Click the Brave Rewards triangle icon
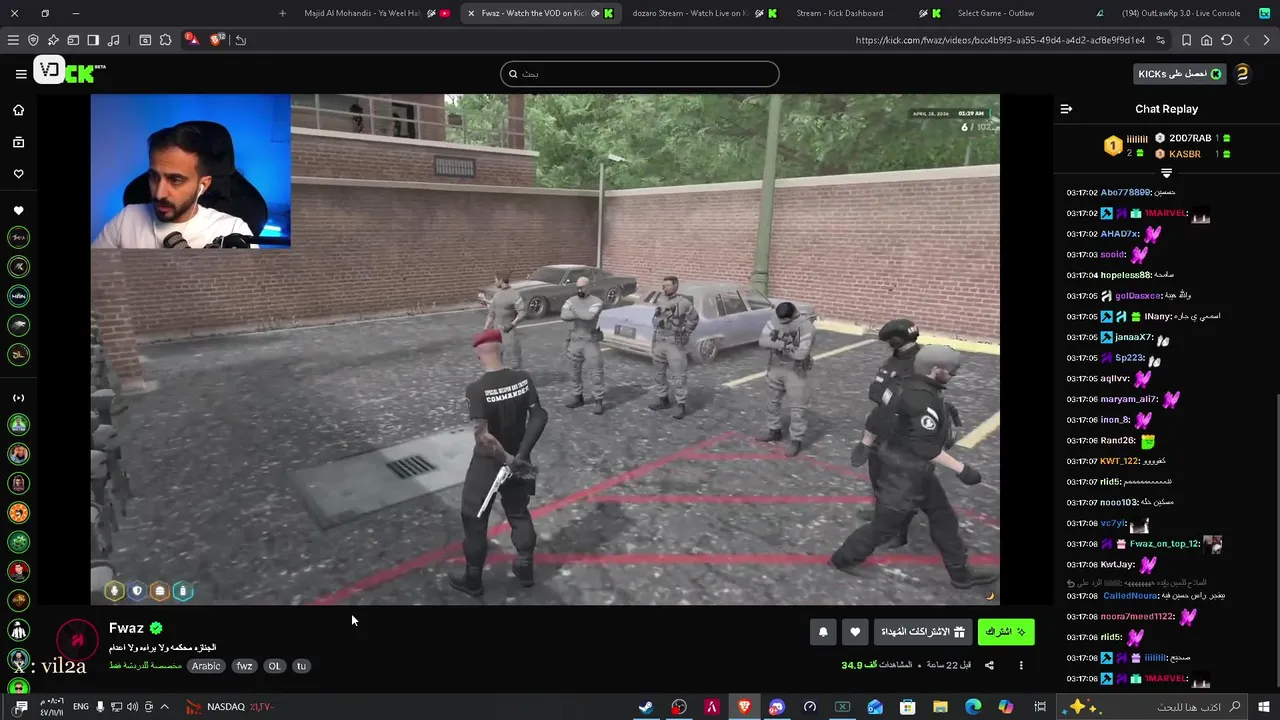The width and height of the screenshot is (1280, 720). point(190,40)
